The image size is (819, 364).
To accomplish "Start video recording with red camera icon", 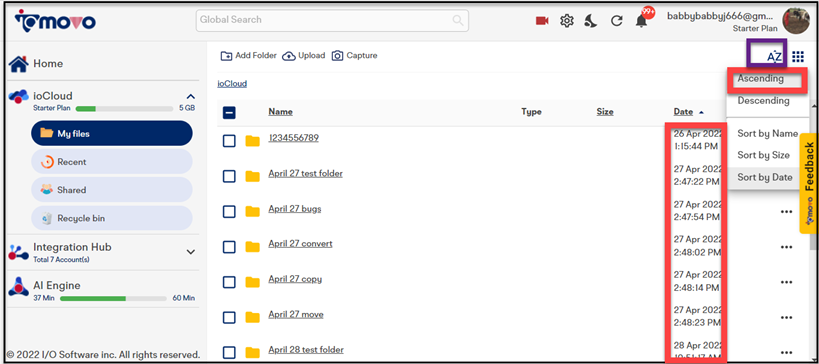I will 542,21.
